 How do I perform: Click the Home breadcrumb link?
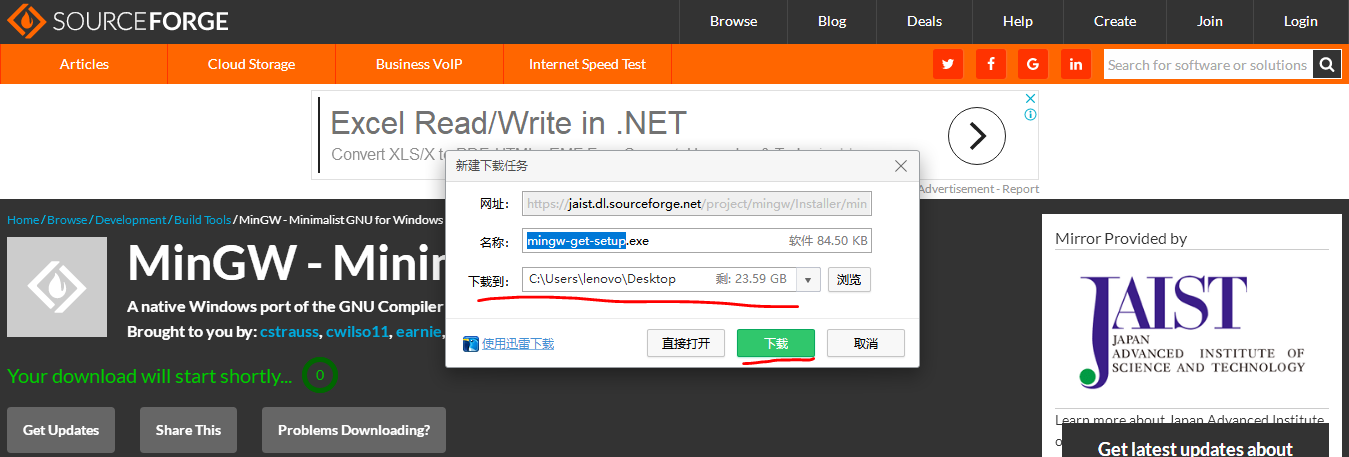point(23,220)
